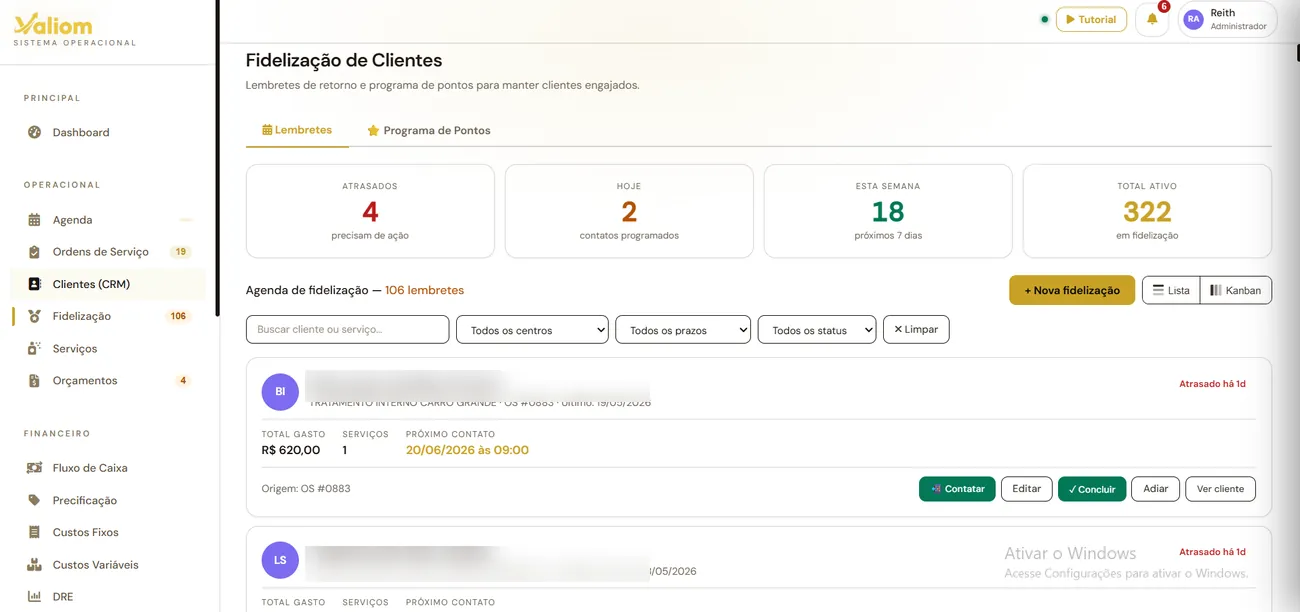Viewport: 1300px width, 612px height.
Task: Click the DRE chart icon
Action: click(34, 597)
